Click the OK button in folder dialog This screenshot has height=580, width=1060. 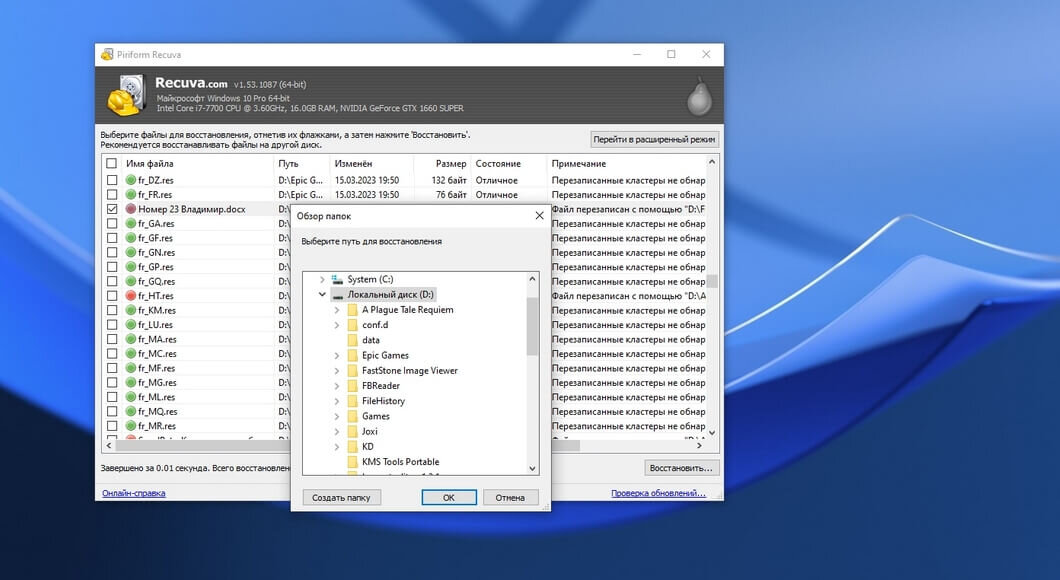(449, 498)
